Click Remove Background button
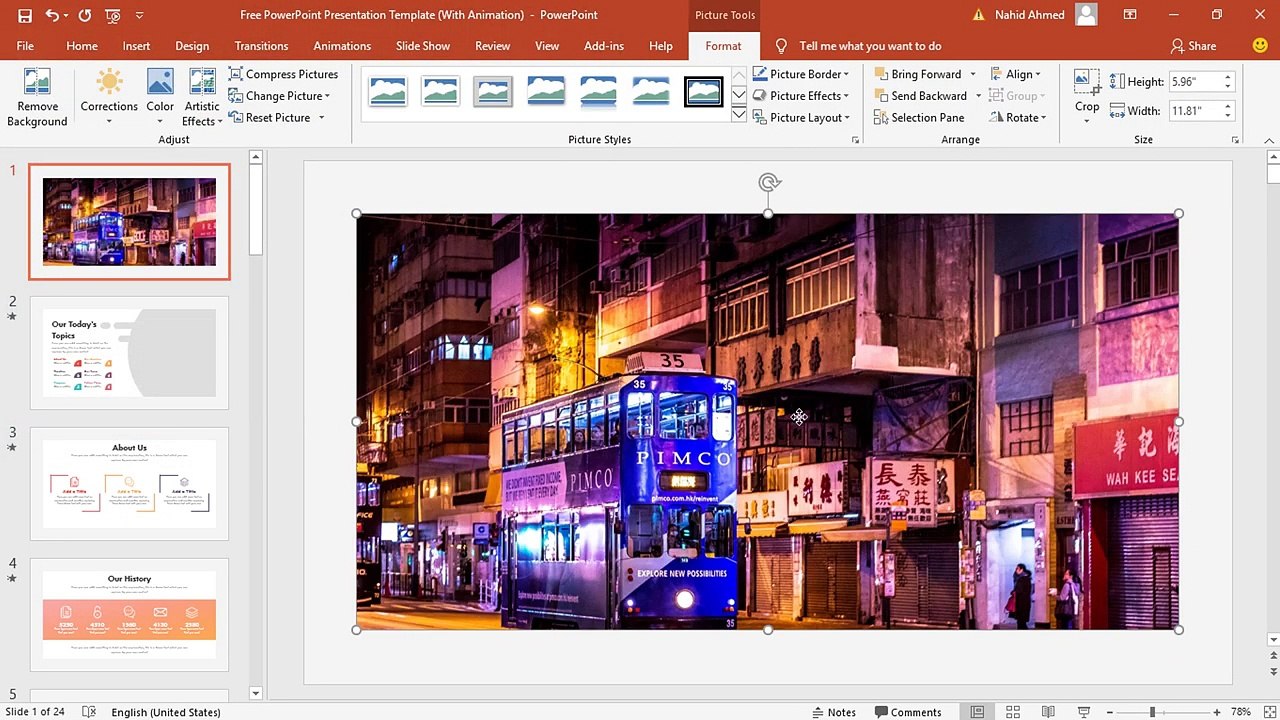Screen dimensions: 1280x720 point(37,98)
